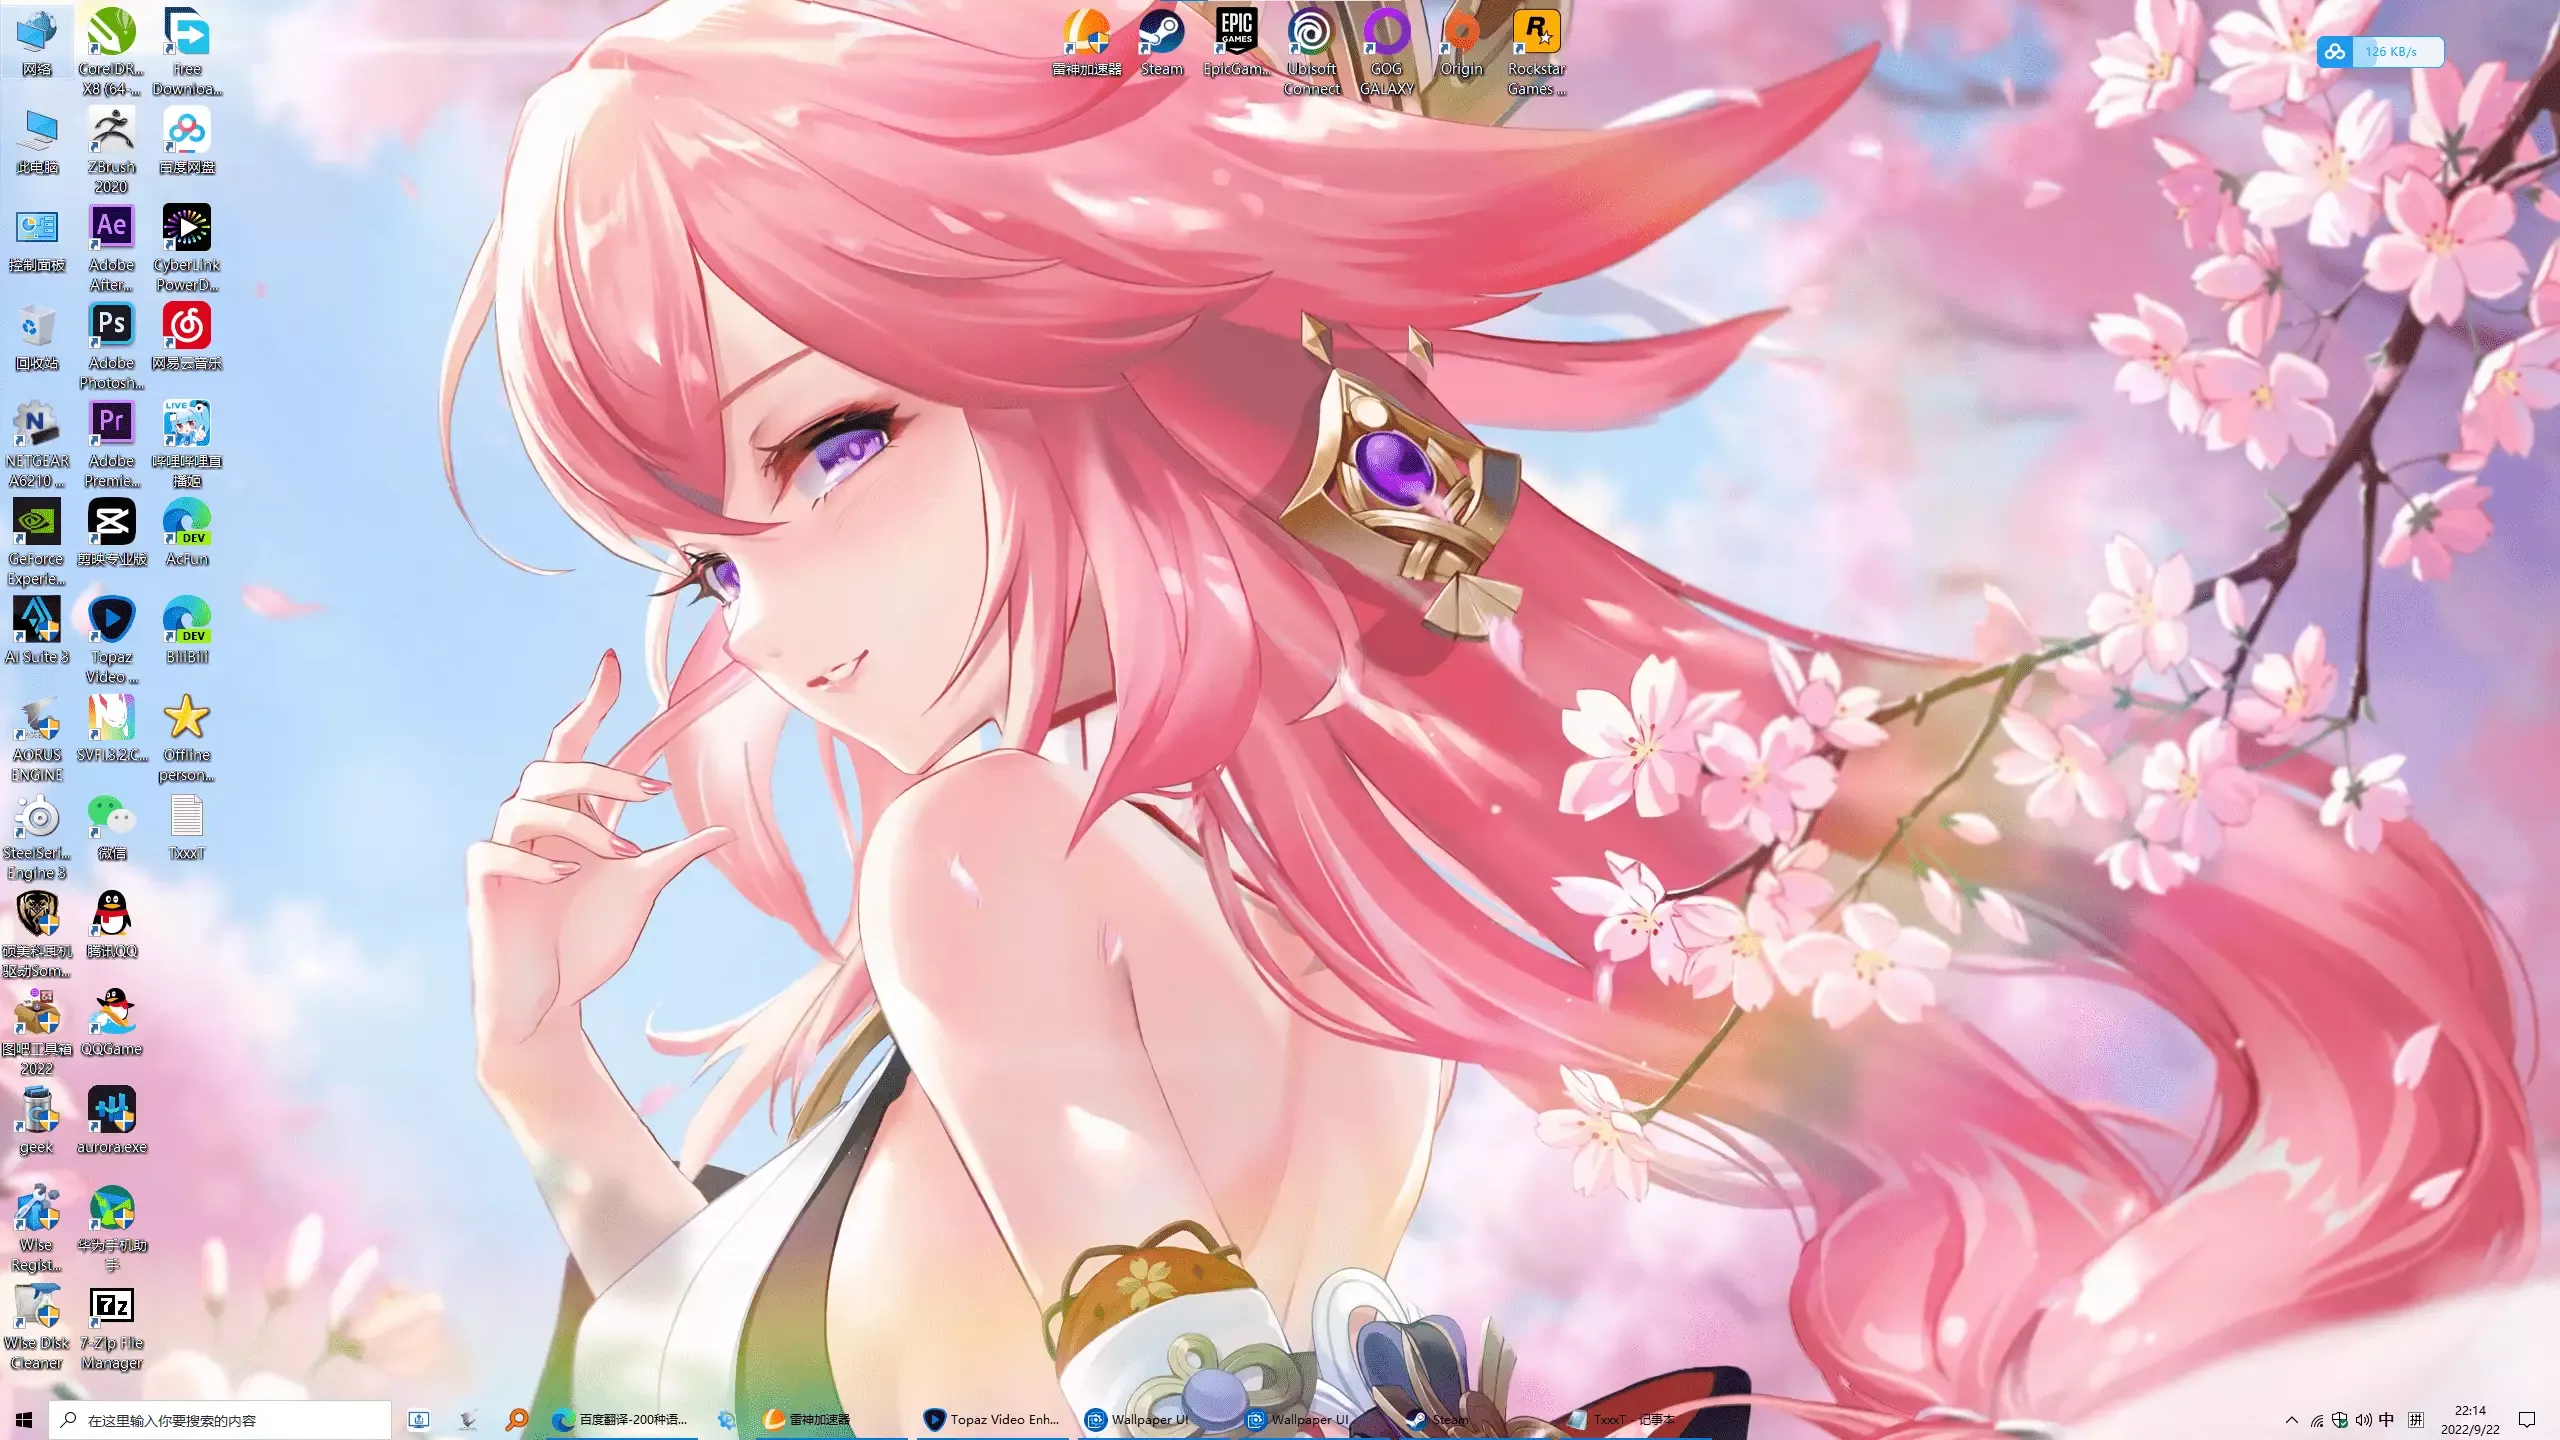Image resolution: width=2560 pixels, height=1440 pixels.
Task: Launch Epic Games from the desktop
Action: (1236, 43)
